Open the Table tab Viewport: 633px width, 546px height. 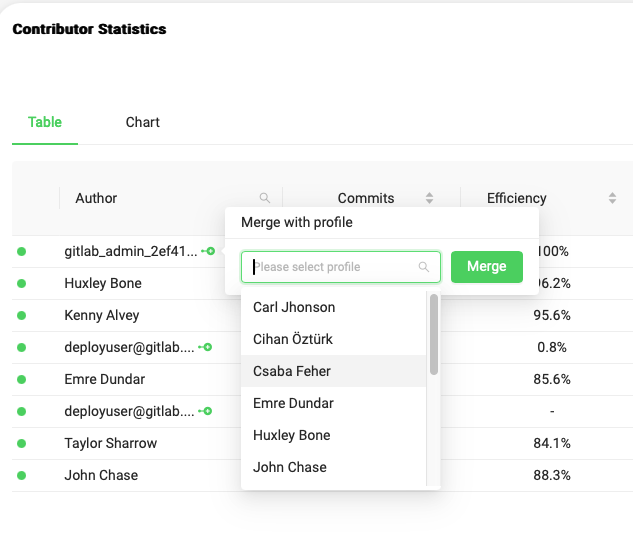pyautogui.click(x=45, y=122)
